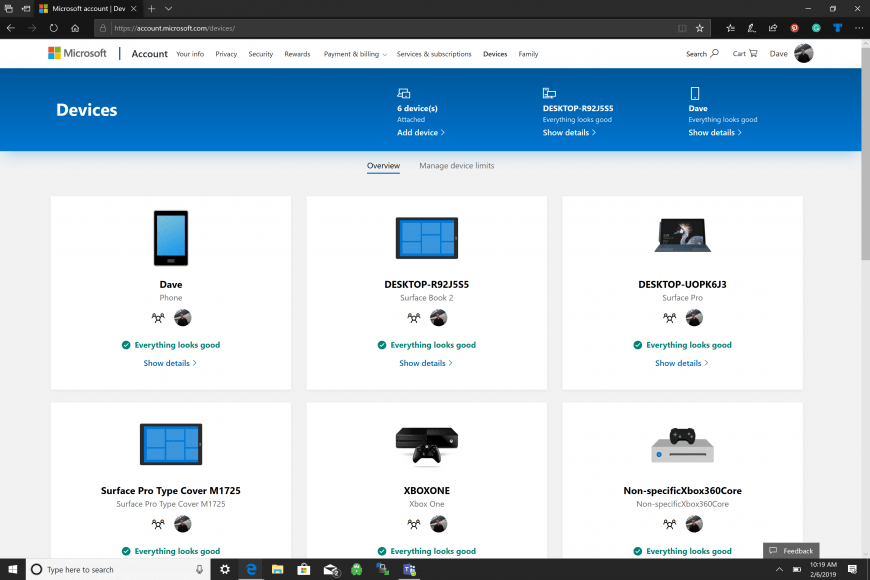Click the address bar URL field
Viewport: 870px width, 580px height.
(x=390, y=28)
